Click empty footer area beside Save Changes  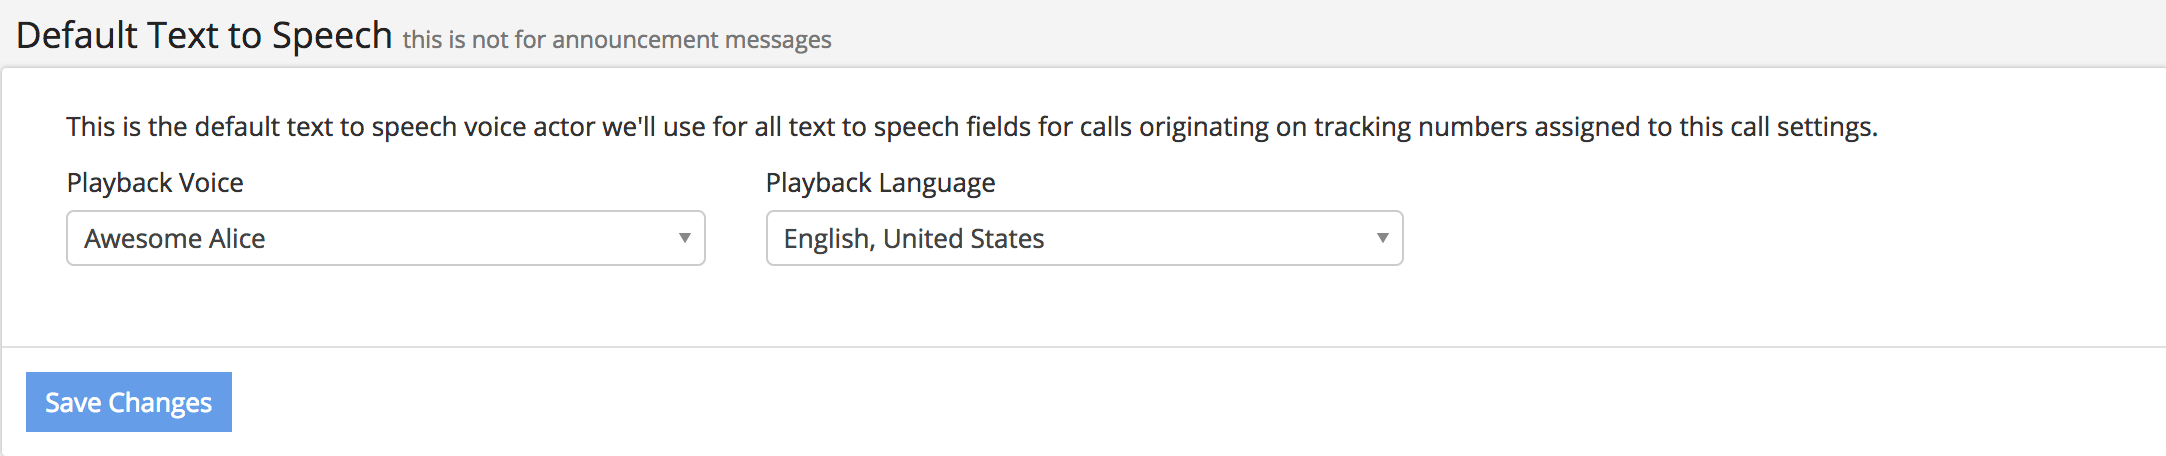(x=1100, y=402)
